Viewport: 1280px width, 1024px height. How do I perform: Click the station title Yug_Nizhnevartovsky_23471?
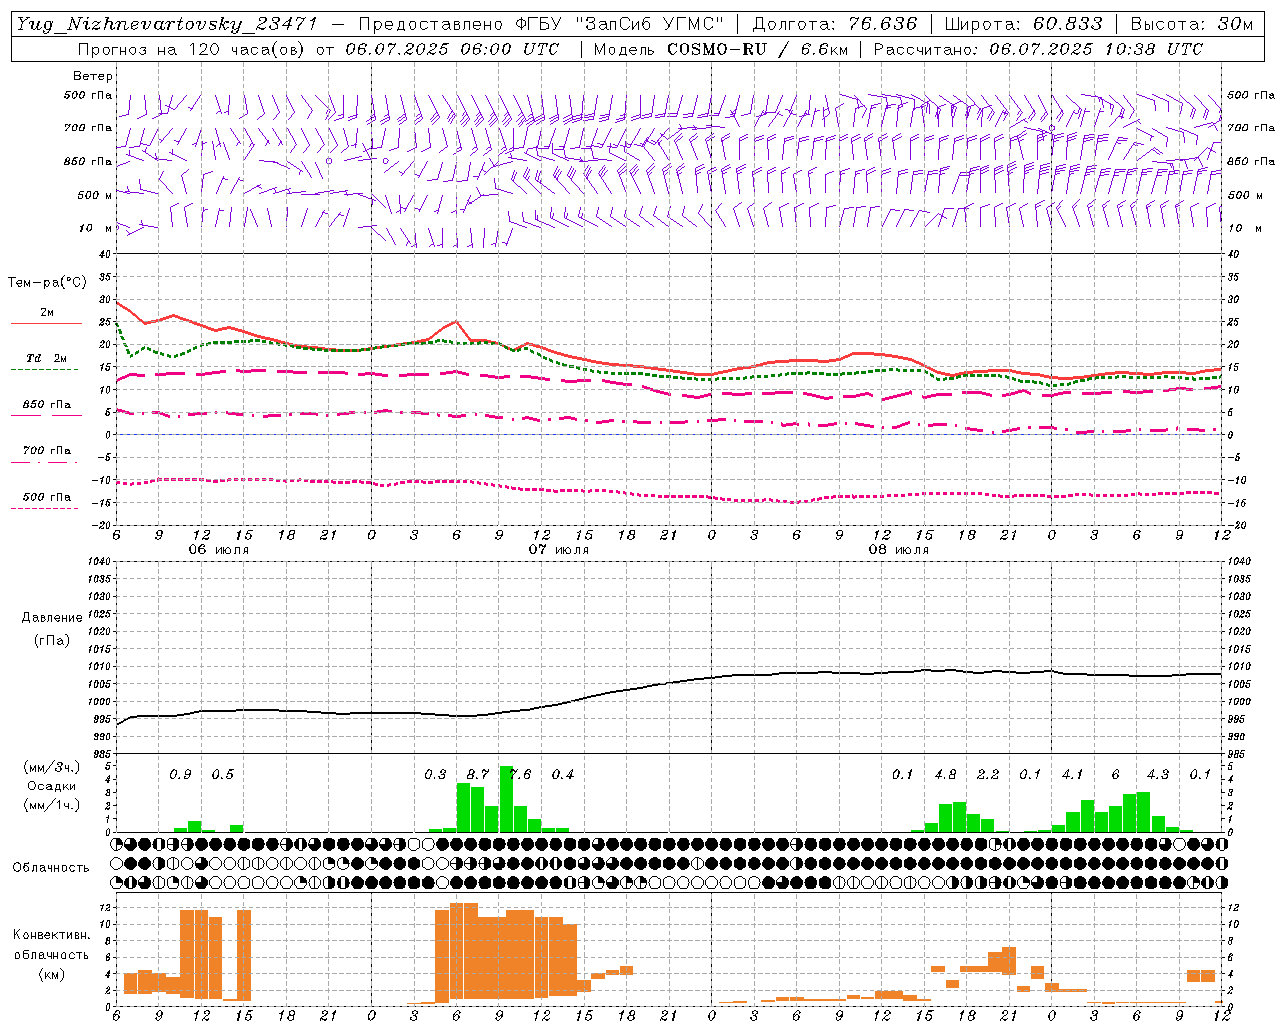(166, 23)
